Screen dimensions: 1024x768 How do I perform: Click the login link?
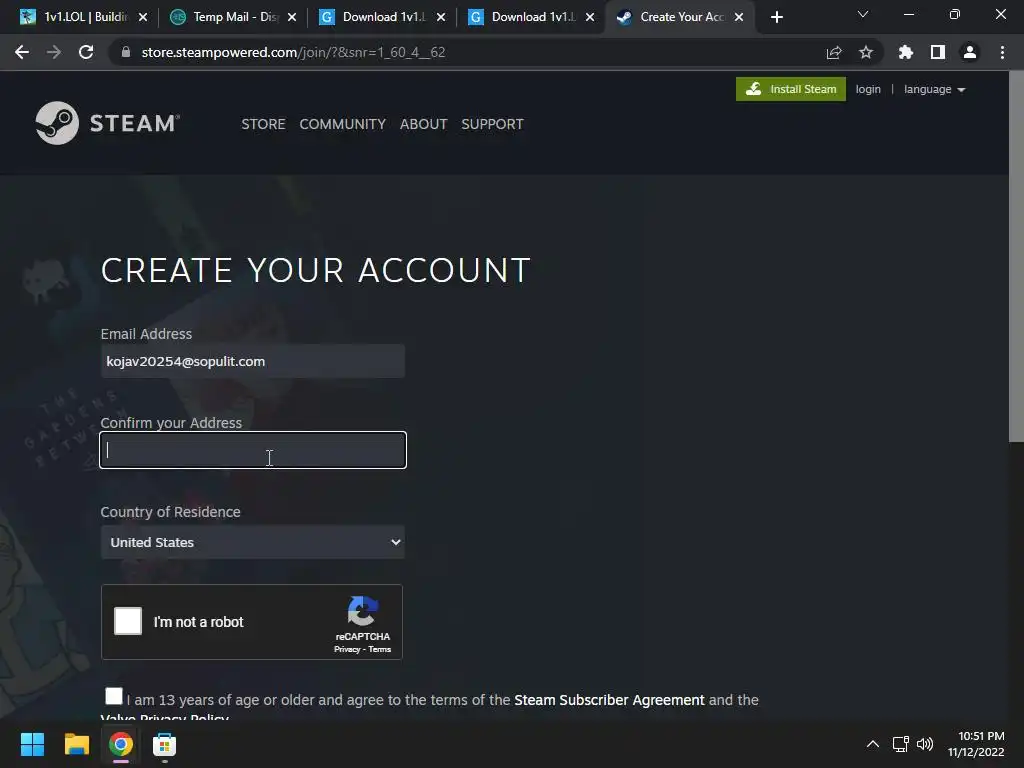tap(868, 89)
